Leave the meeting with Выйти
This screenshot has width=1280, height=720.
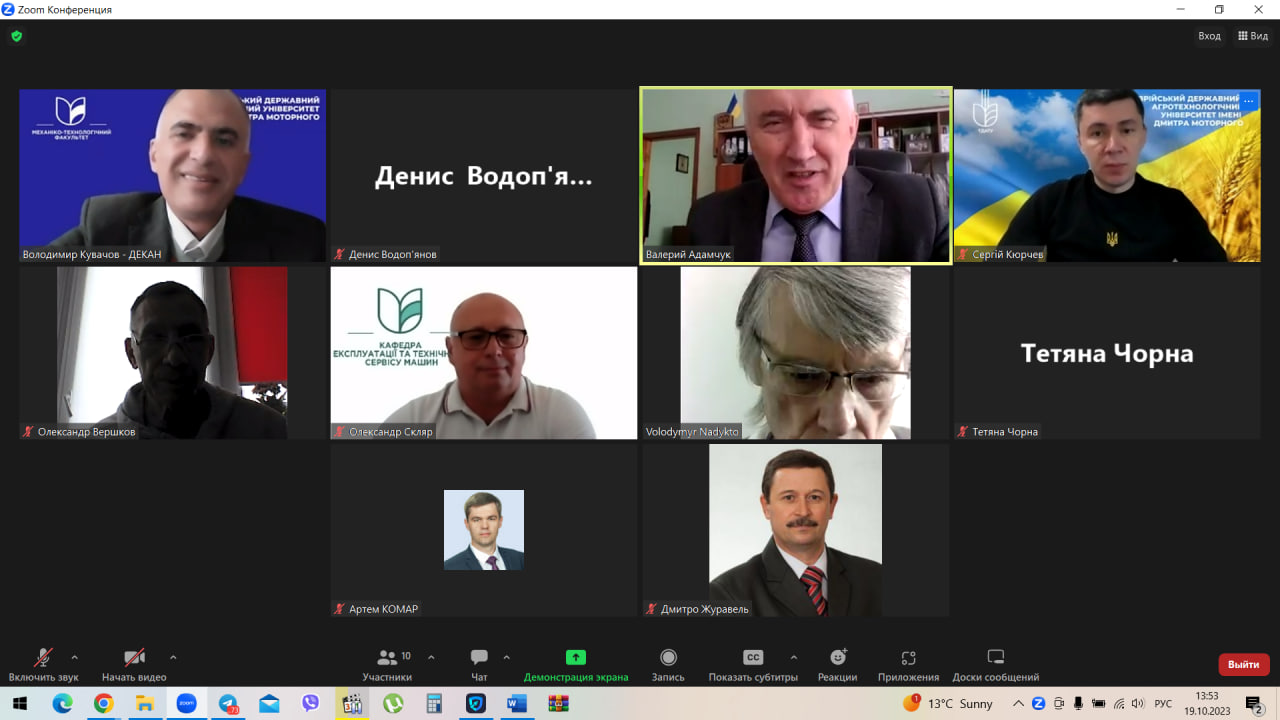1244,664
